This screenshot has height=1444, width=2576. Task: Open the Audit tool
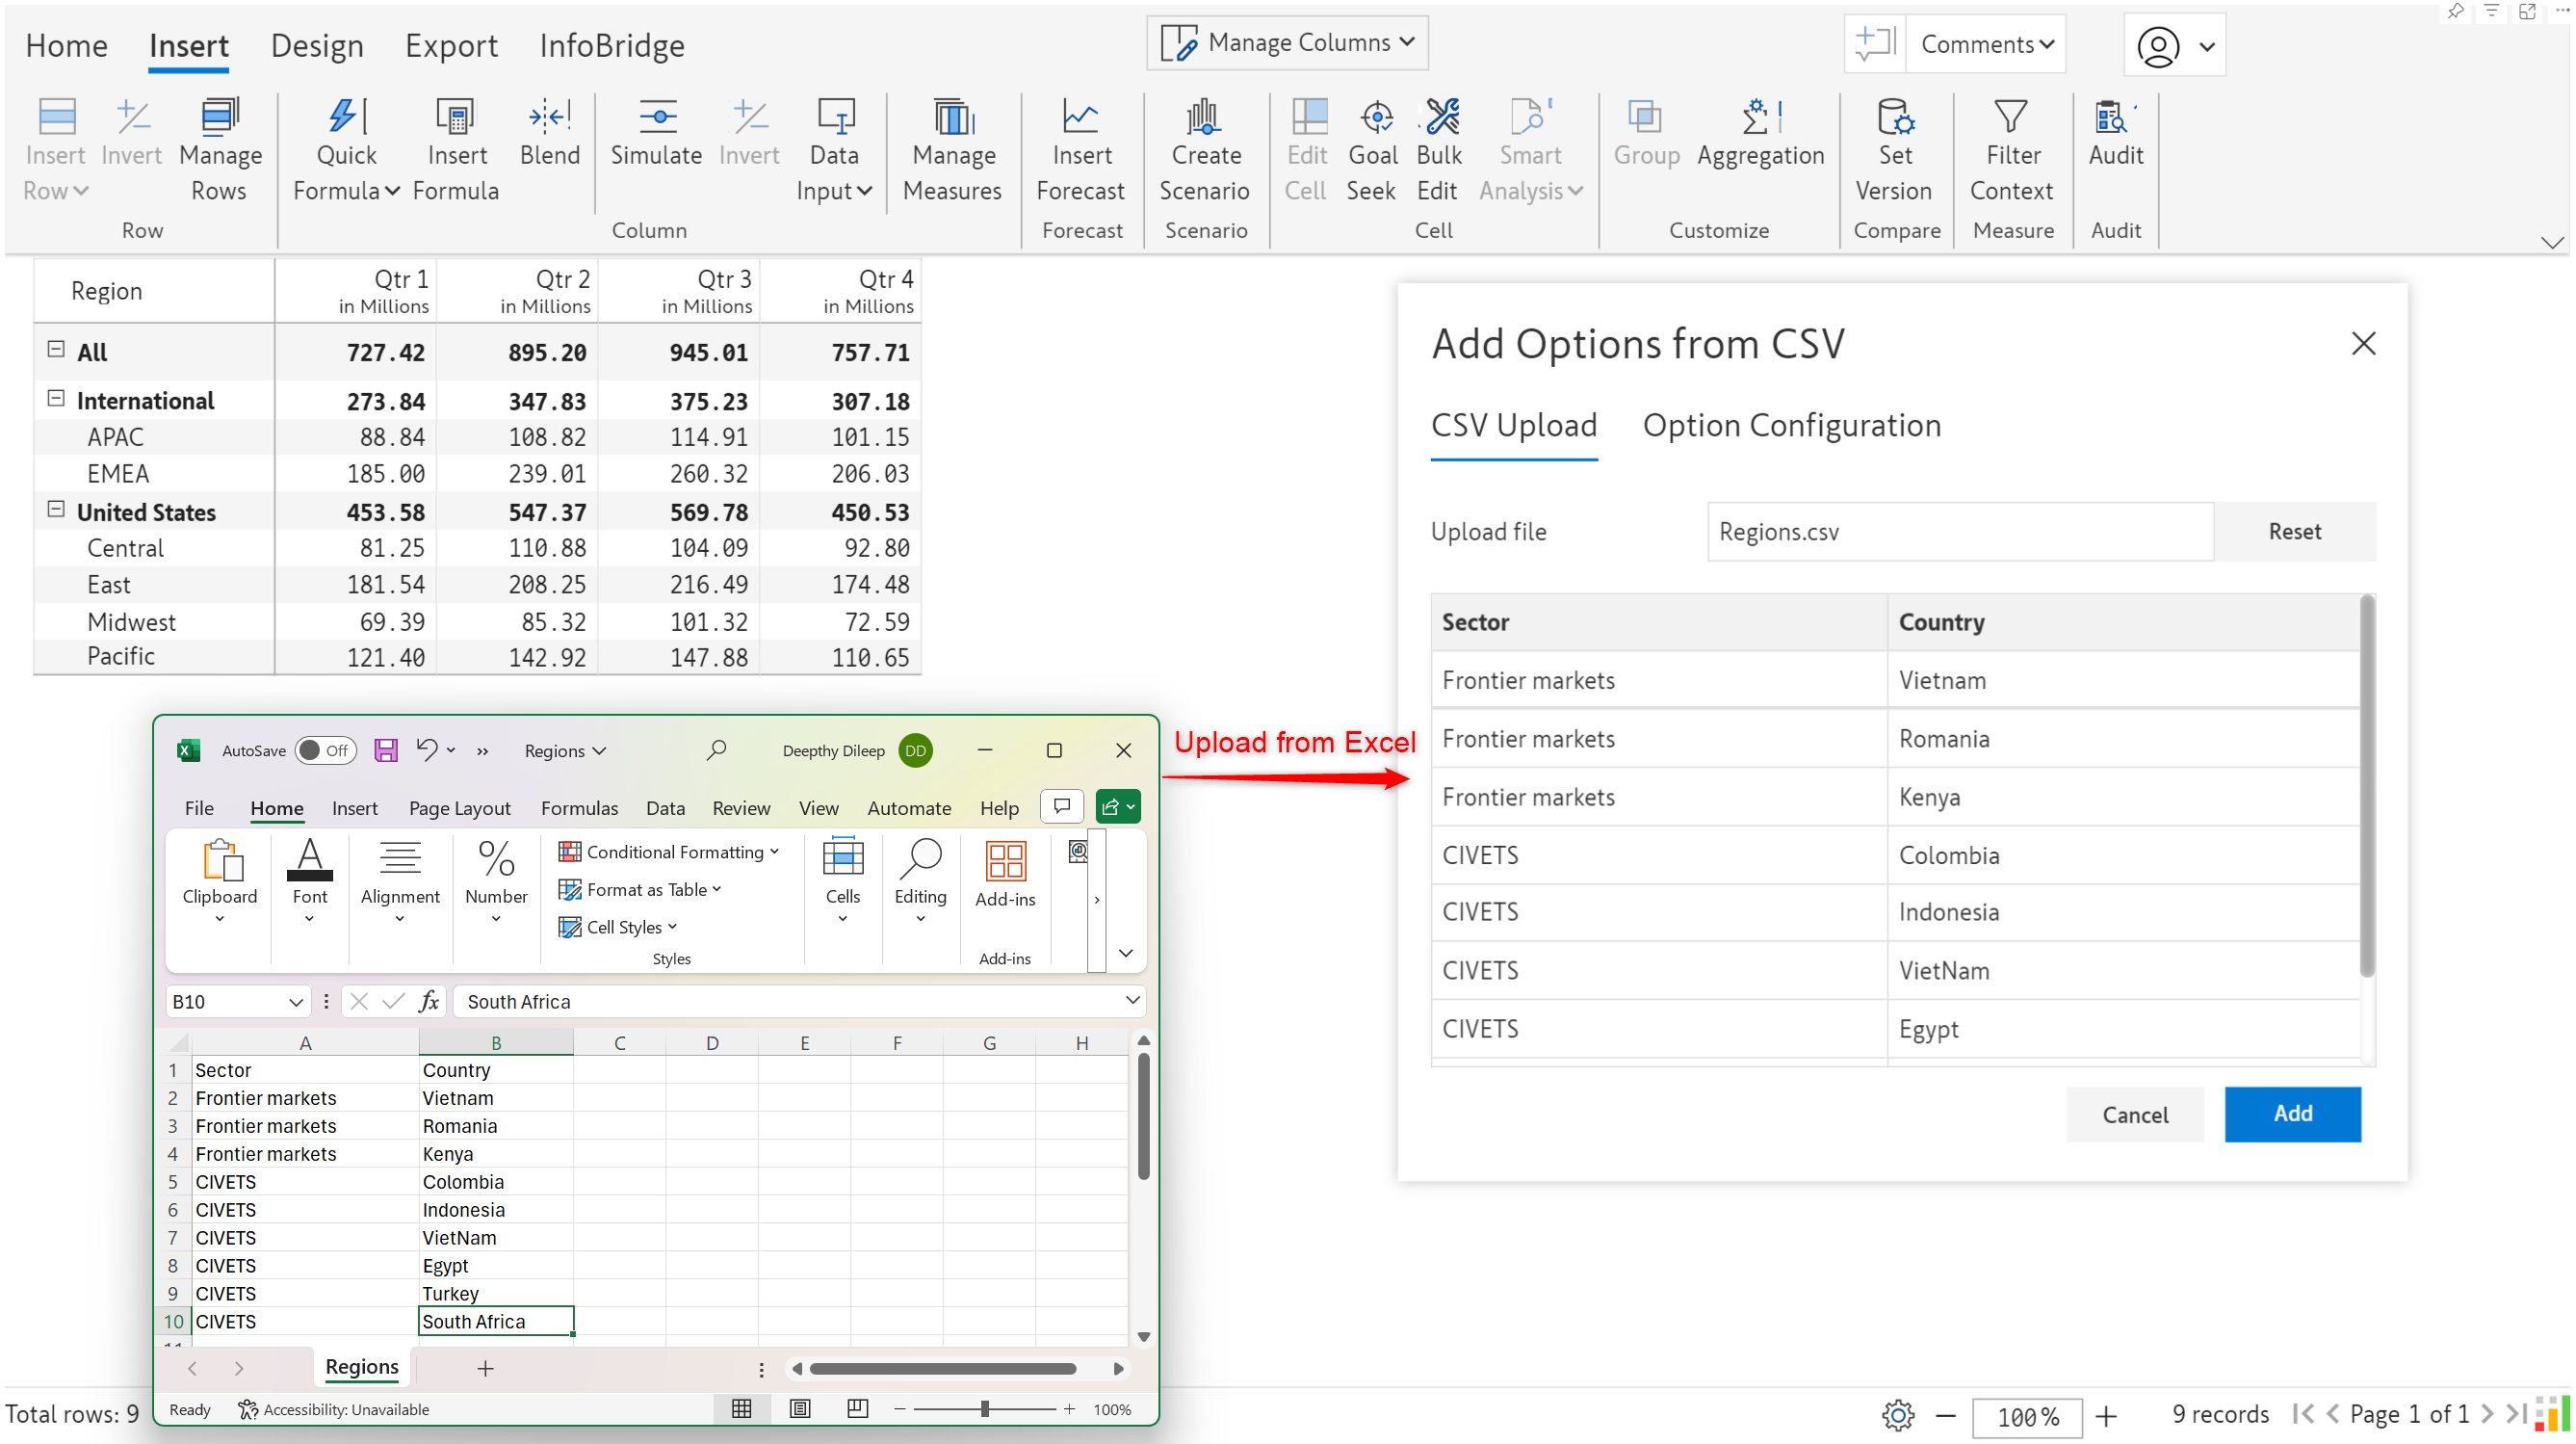[2115, 133]
